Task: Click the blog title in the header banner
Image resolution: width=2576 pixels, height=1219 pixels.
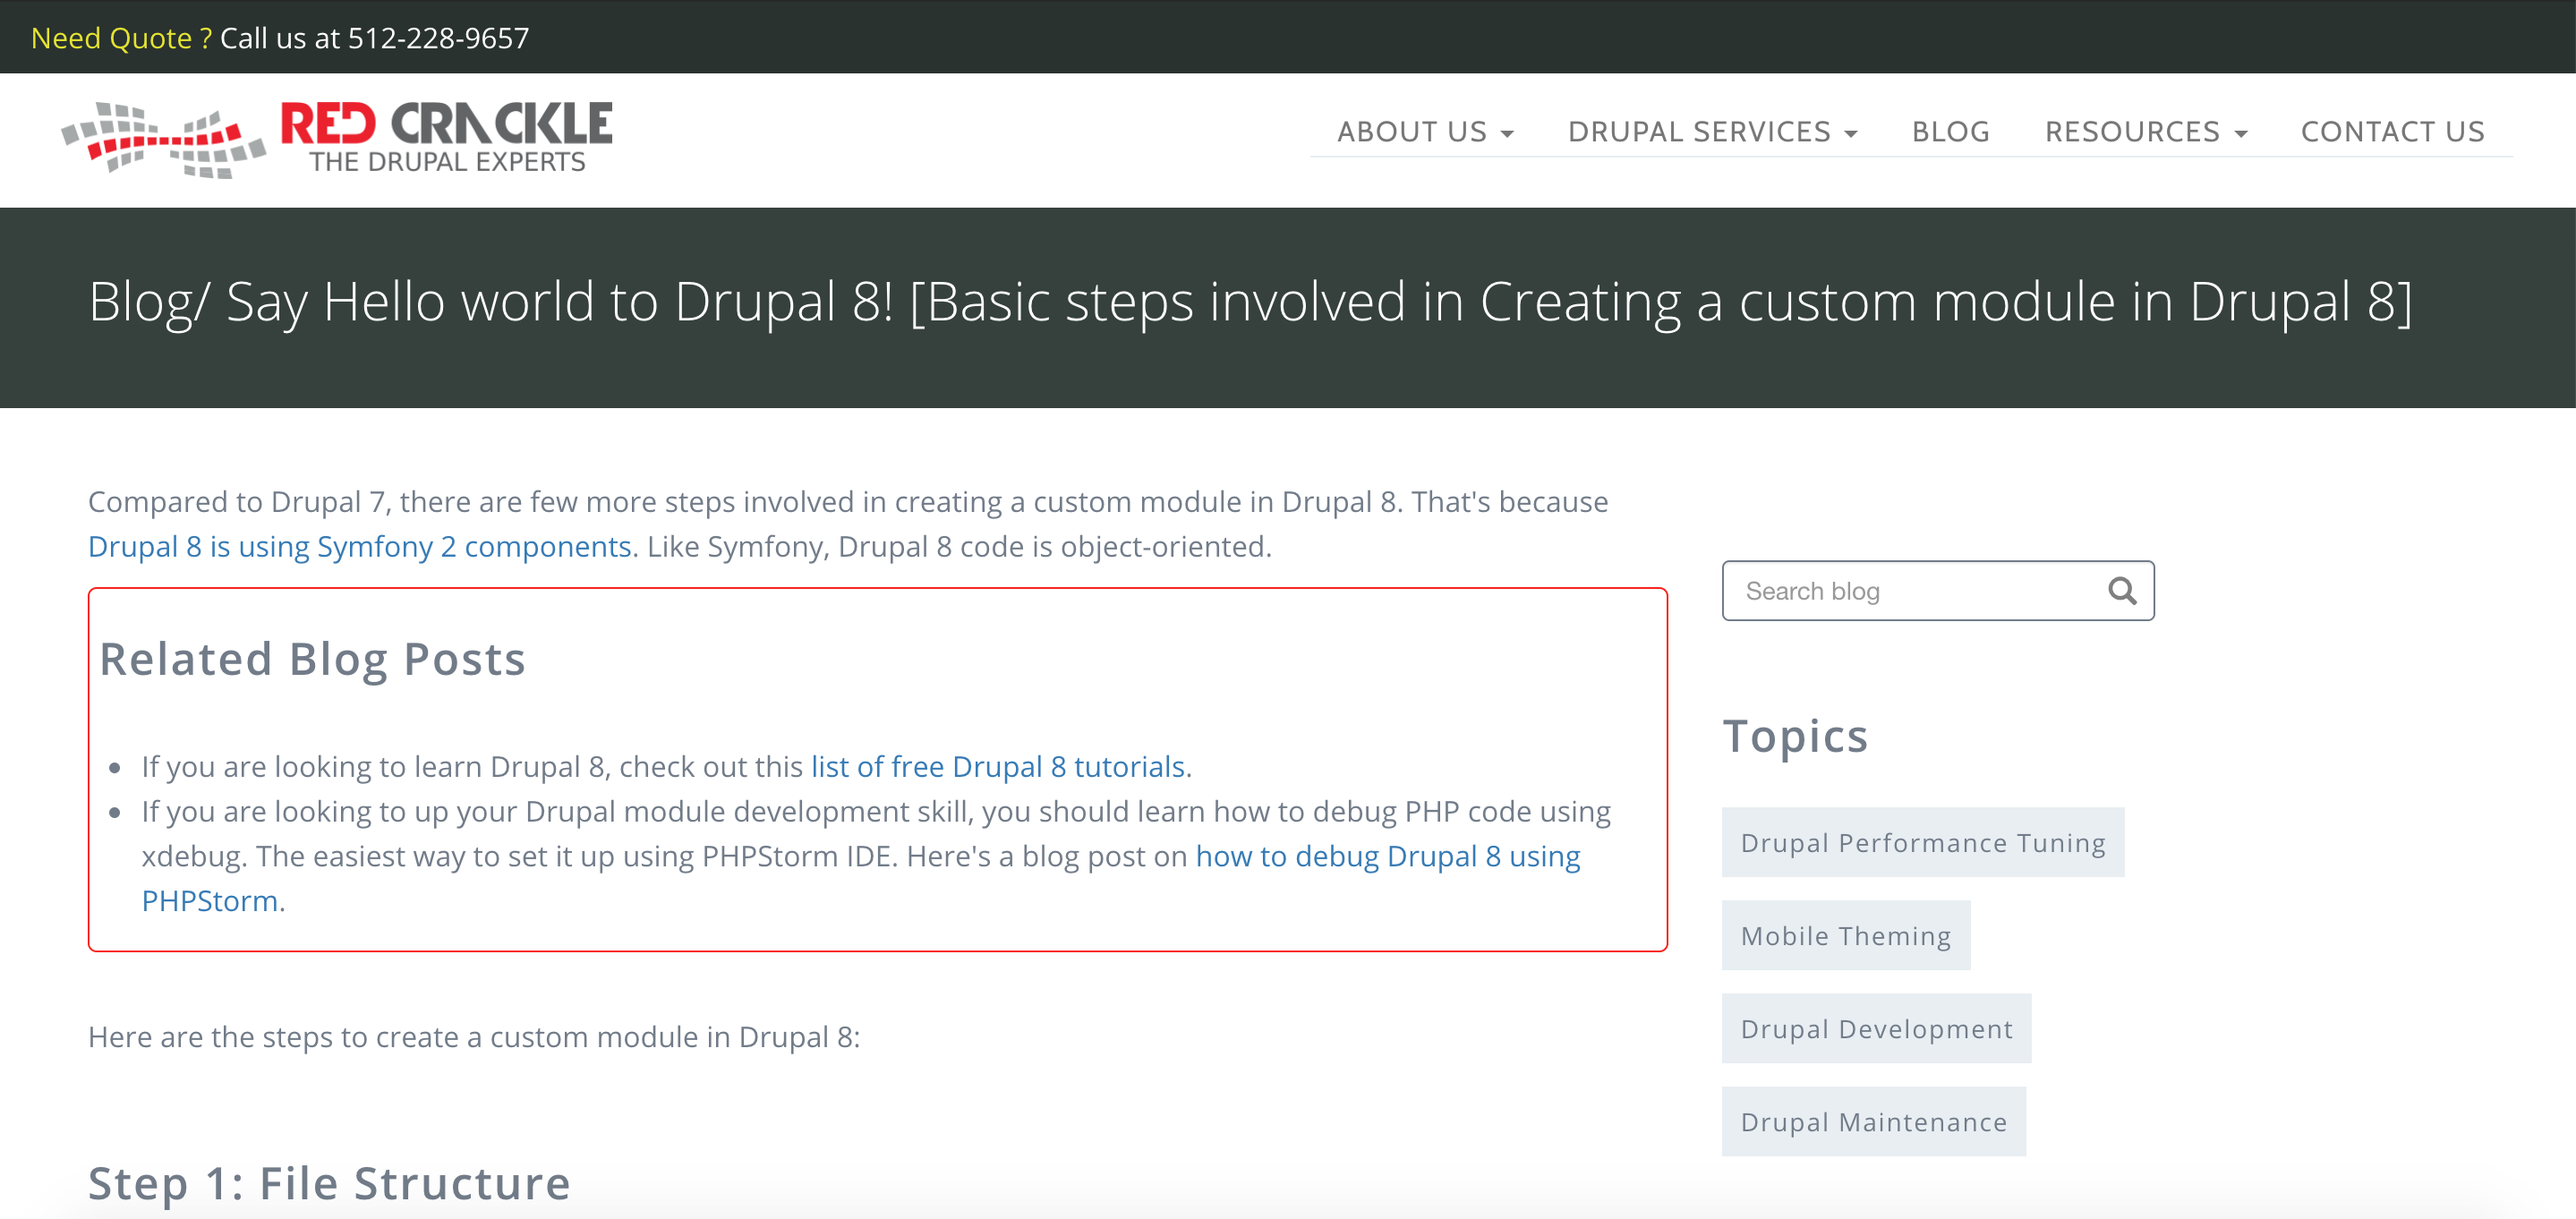Action: coord(1250,302)
